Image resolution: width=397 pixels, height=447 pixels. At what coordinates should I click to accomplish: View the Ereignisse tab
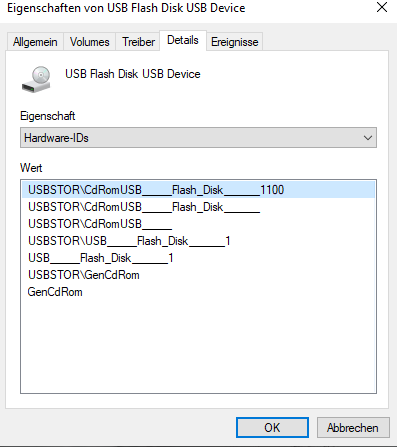234,42
